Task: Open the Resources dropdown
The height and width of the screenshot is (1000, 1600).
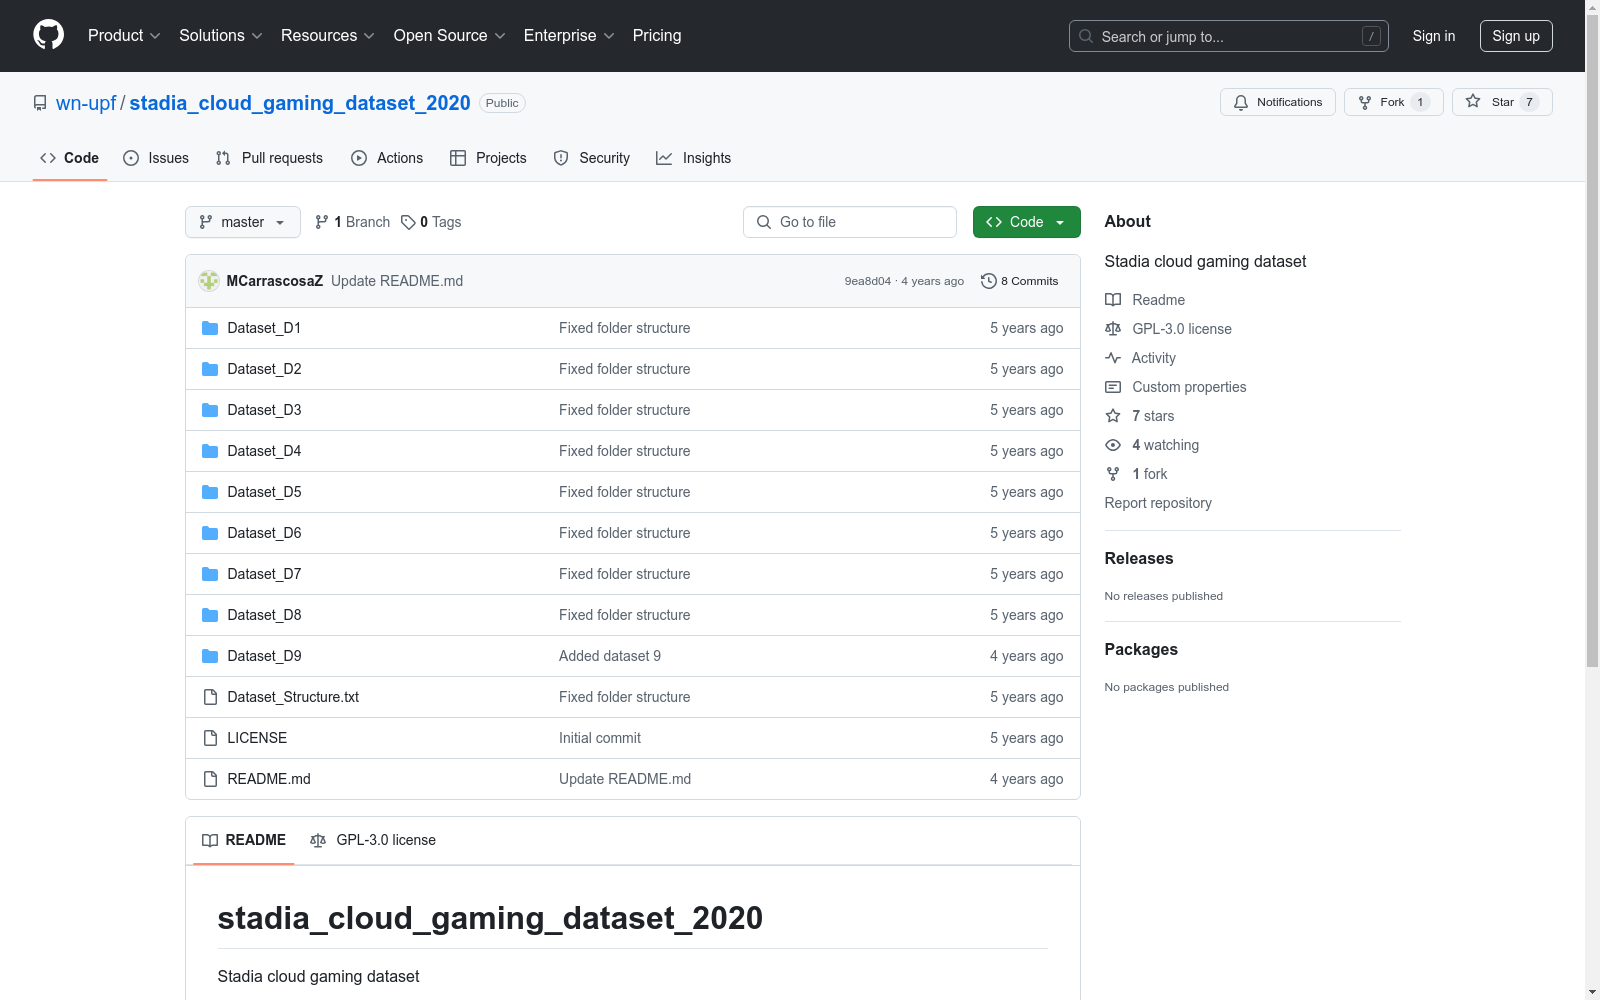Action: (x=328, y=35)
